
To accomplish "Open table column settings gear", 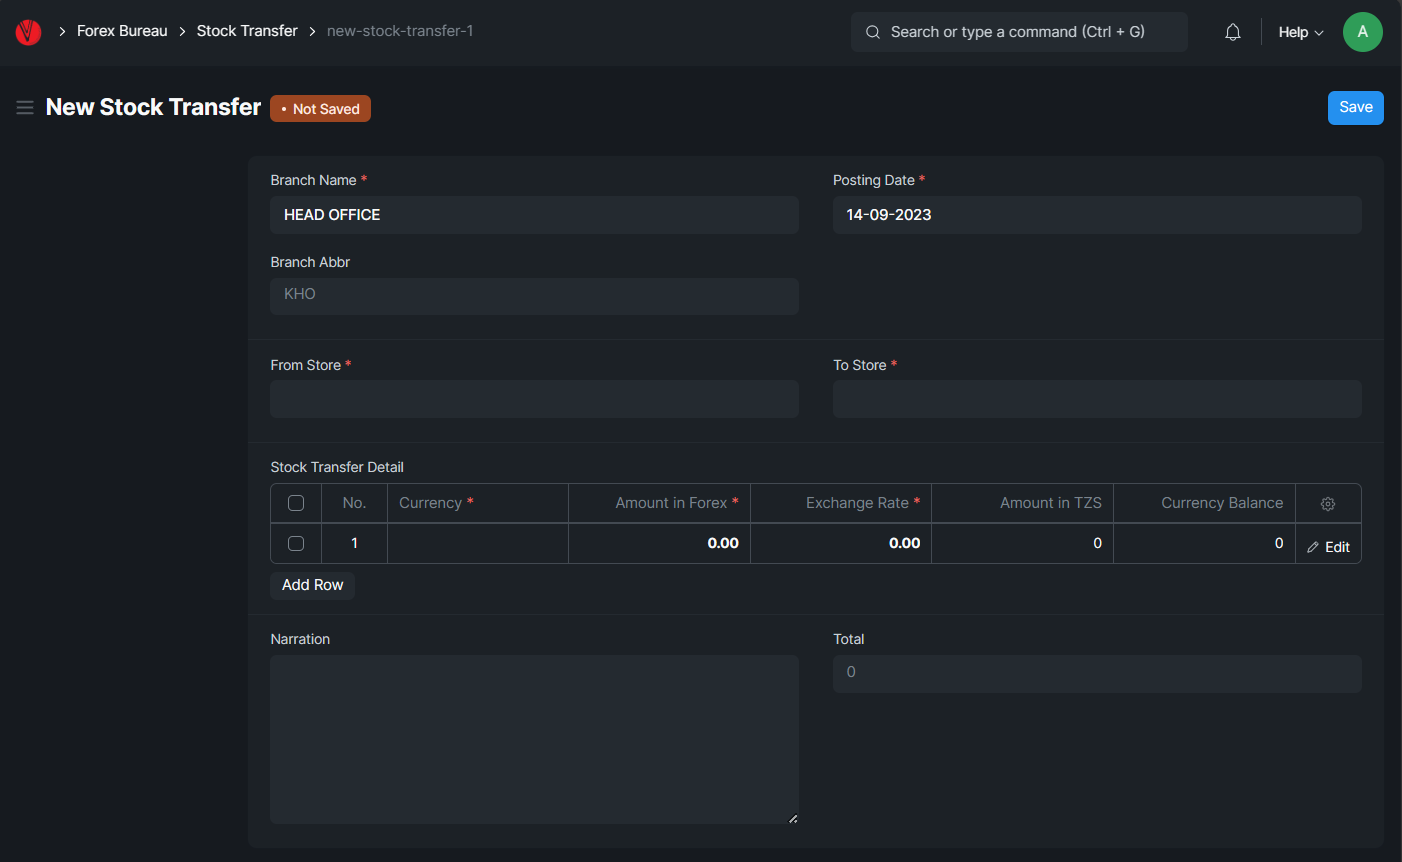I will [x=1328, y=504].
